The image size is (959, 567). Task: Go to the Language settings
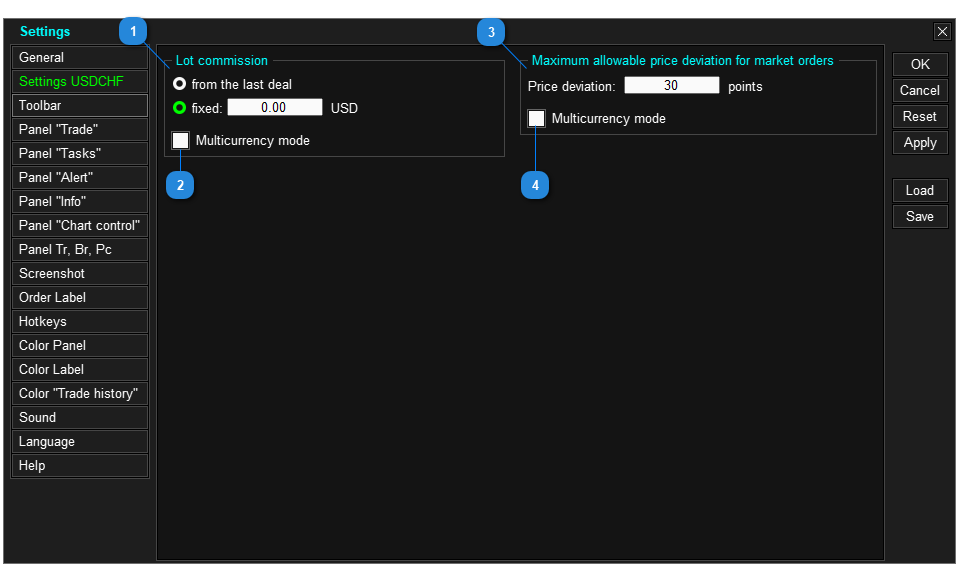[x=80, y=442]
